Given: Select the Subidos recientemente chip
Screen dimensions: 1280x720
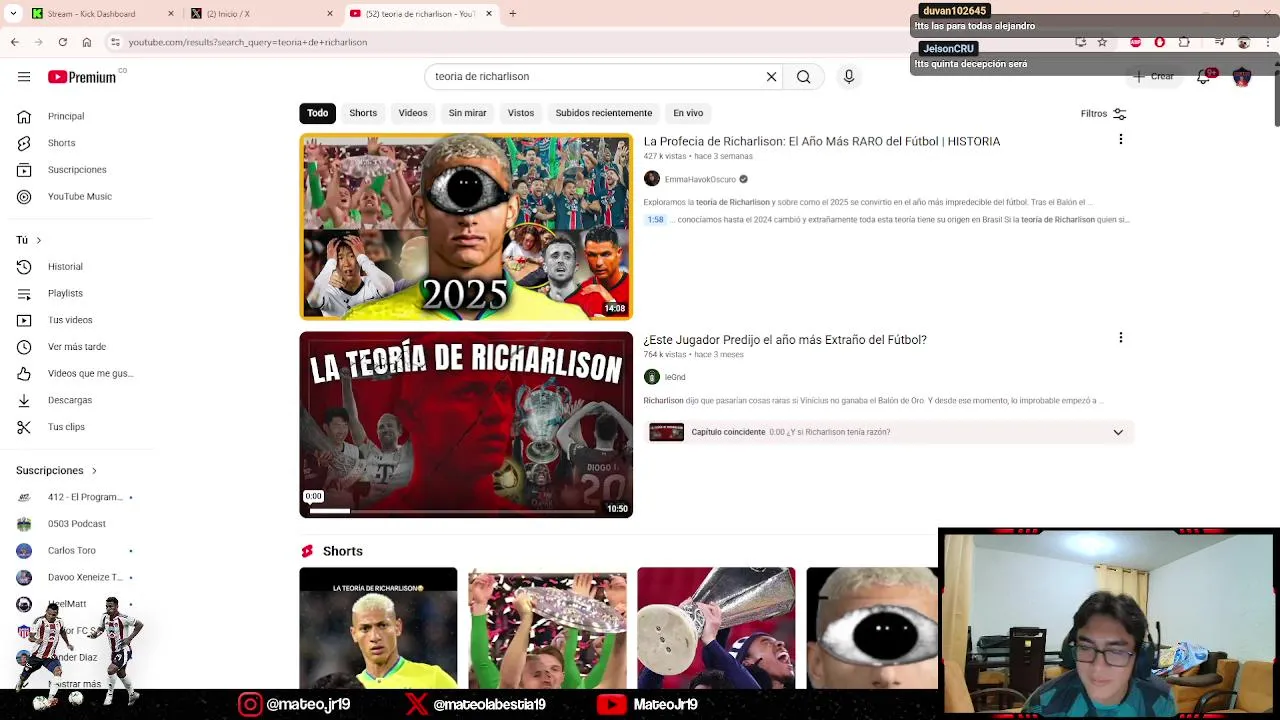Looking at the screenshot, I should coord(604,113).
